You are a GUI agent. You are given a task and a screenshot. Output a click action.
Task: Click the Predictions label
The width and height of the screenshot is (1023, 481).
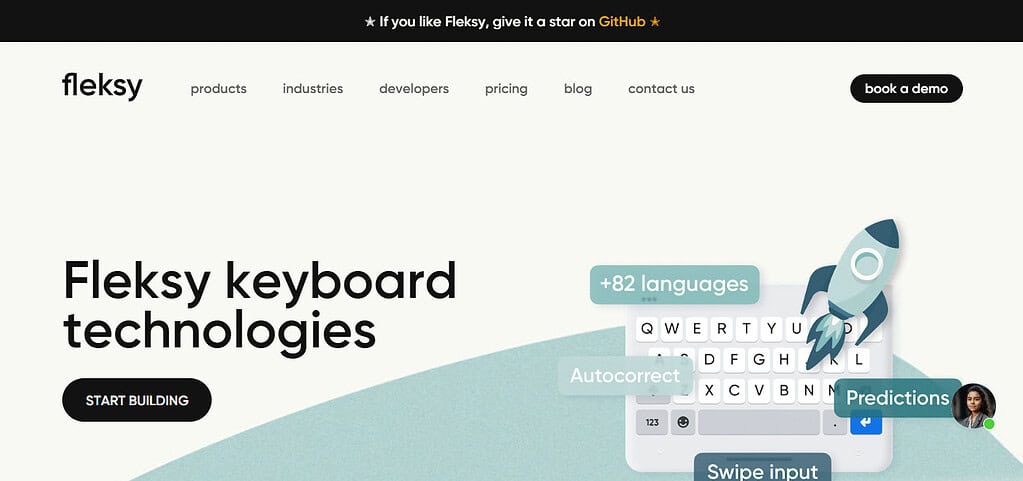(x=897, y=398)
